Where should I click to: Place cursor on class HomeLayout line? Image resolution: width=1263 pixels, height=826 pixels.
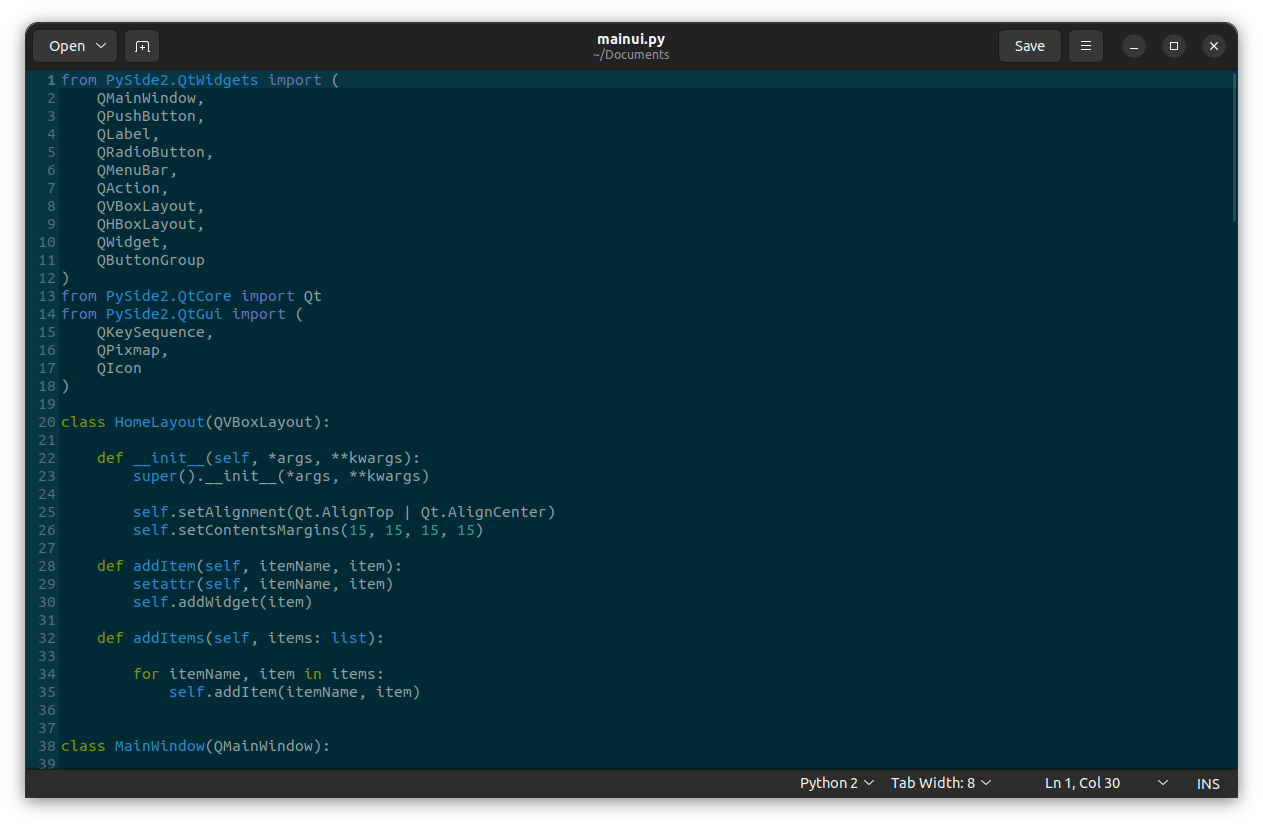tap(195, 422)
